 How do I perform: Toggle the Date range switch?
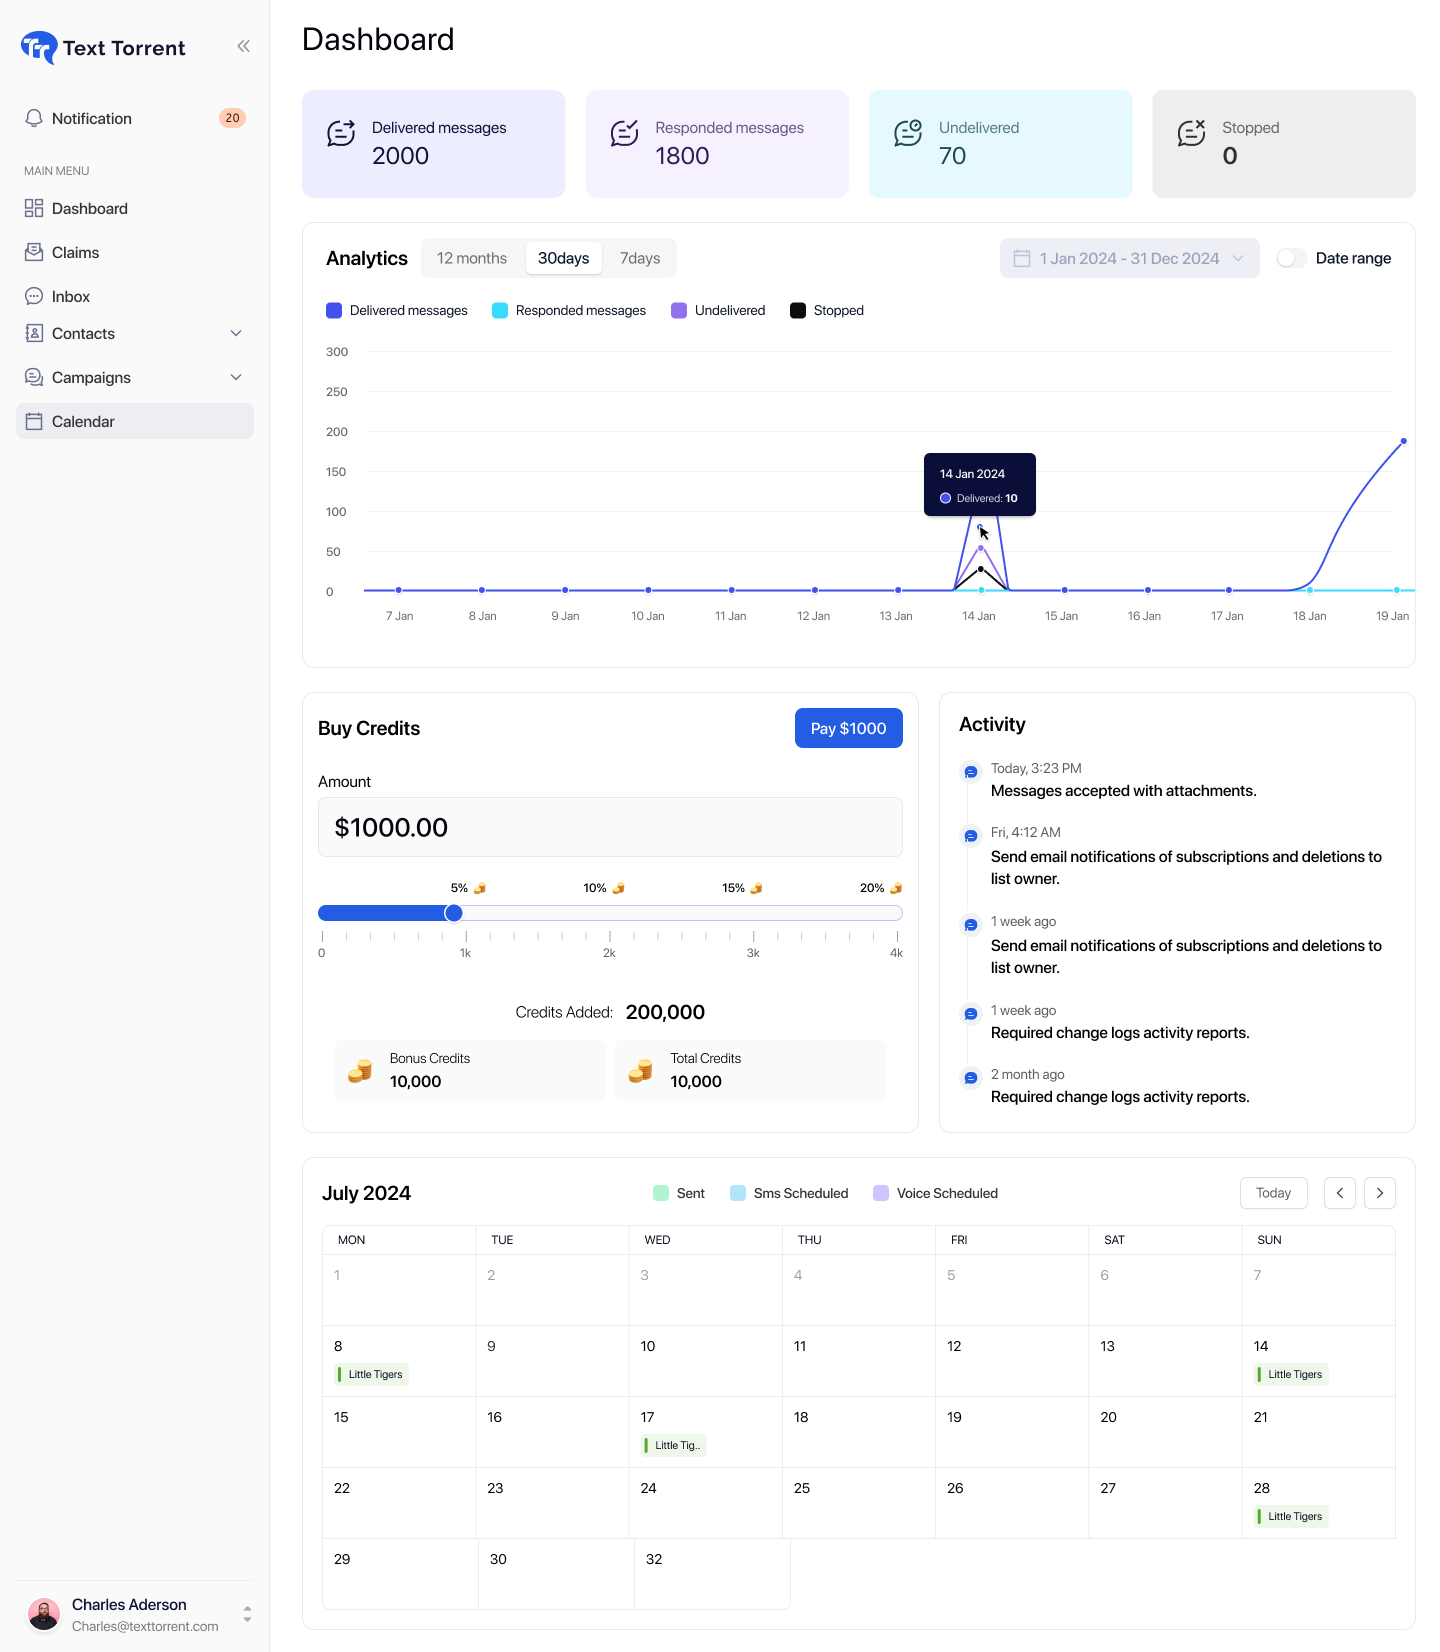[x=1292, y=258]
